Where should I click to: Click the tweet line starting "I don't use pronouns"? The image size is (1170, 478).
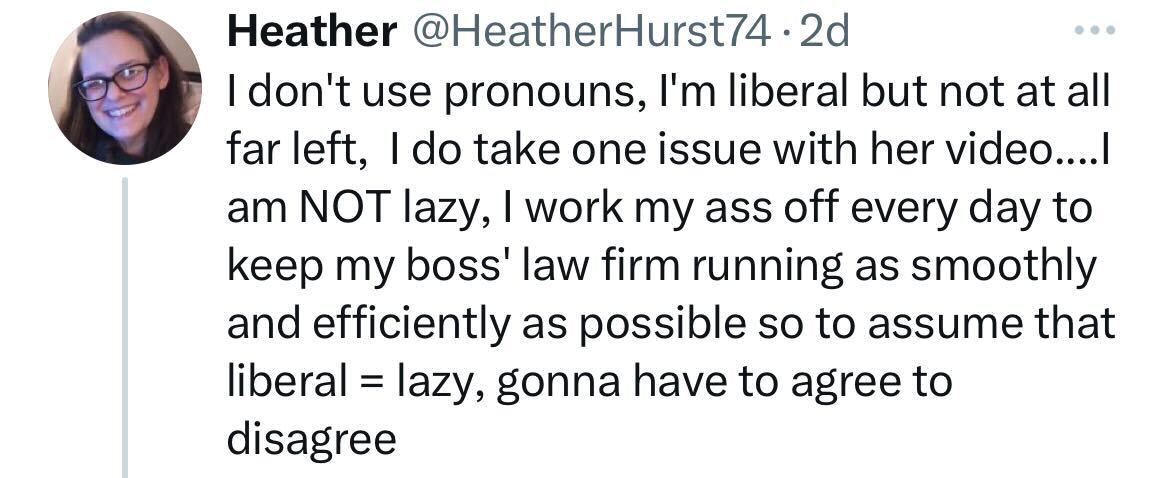tap(669, 92)
